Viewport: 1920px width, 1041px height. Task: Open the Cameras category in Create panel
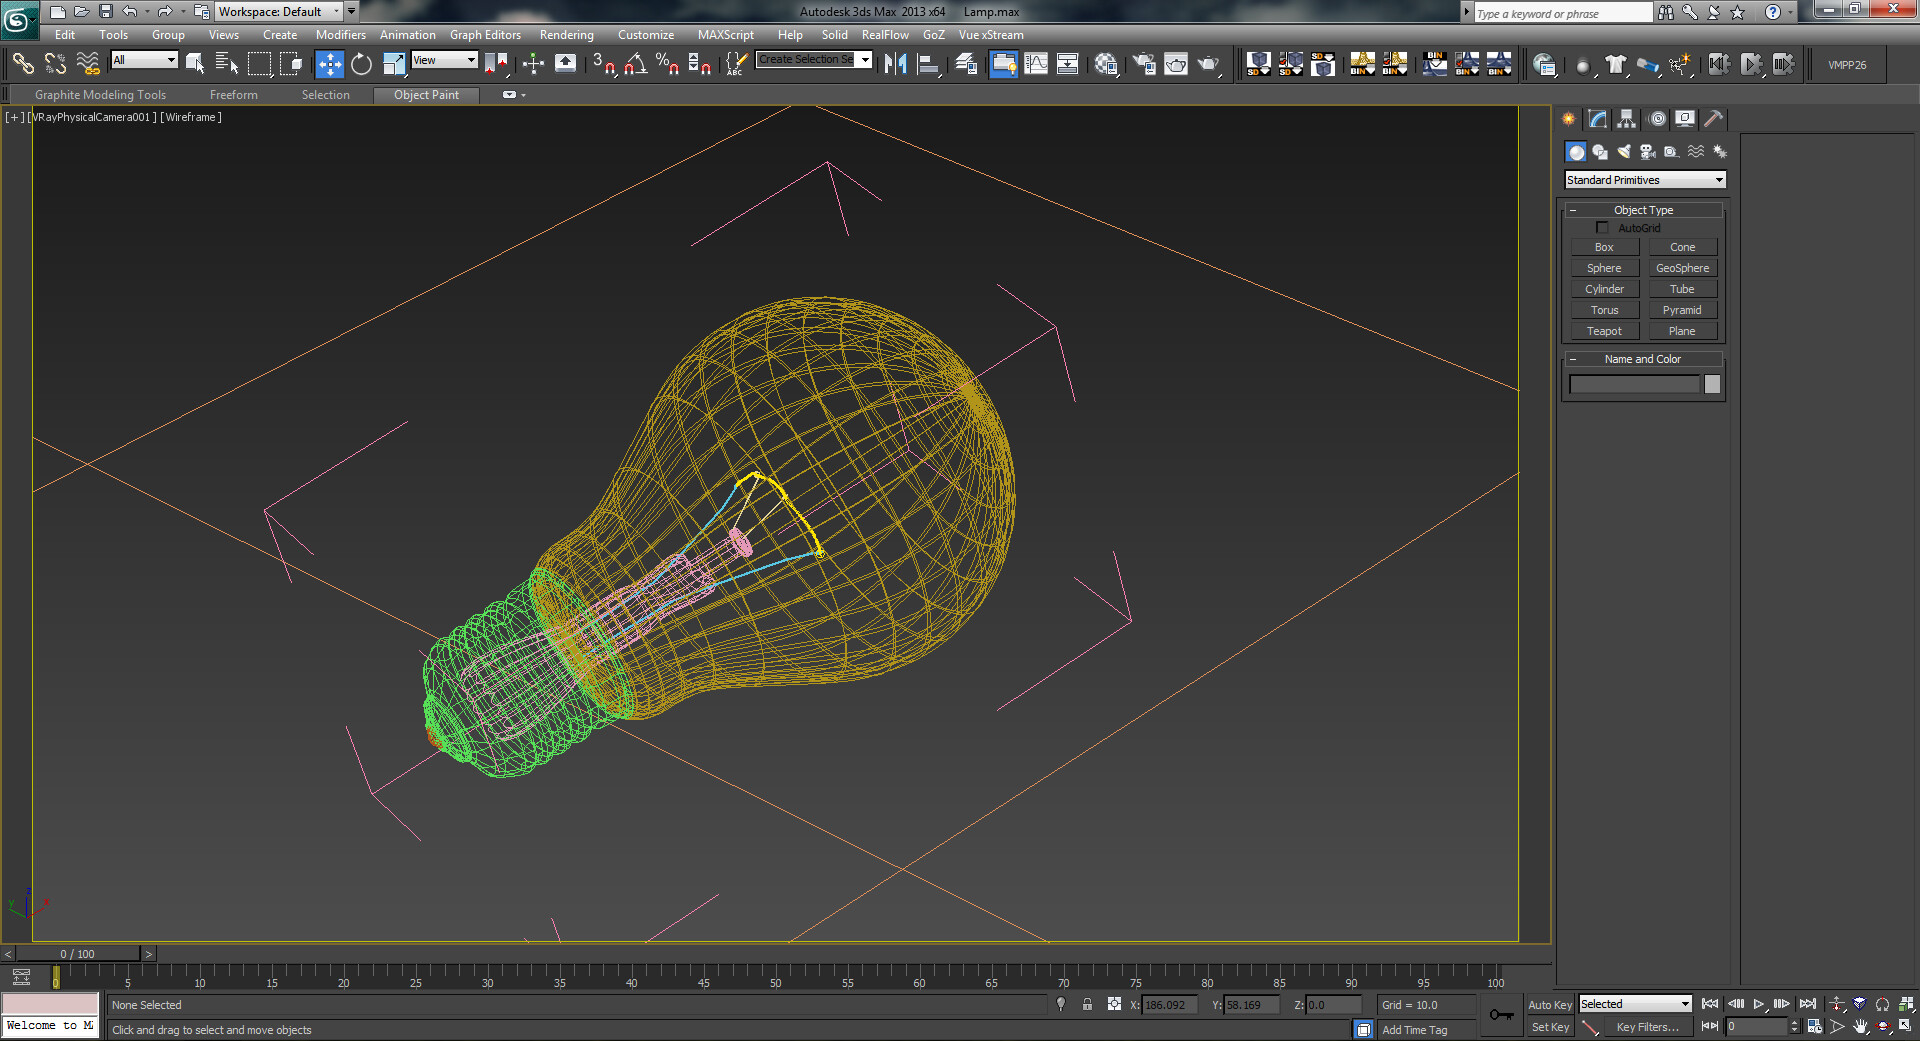tap(1648, 152)
